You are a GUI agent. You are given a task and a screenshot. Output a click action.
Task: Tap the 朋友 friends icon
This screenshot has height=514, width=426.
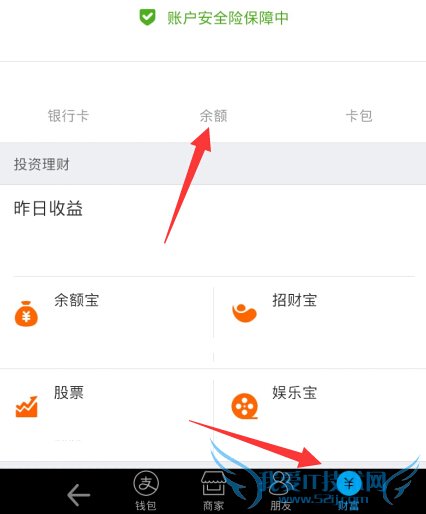(281, 483)
